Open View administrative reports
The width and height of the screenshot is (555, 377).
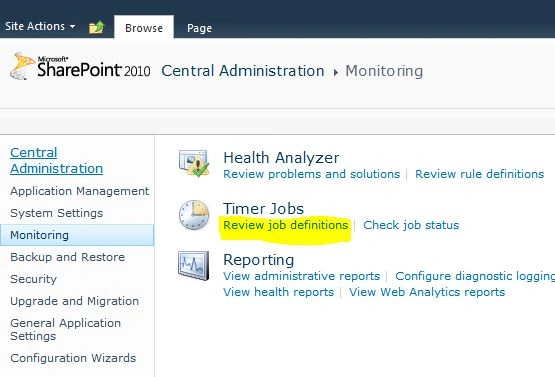(x=302, y=276)
